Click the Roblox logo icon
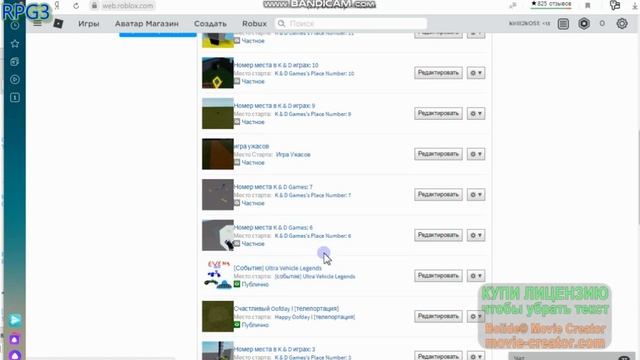This screenshot has height=360, width=640. (58, 24)
